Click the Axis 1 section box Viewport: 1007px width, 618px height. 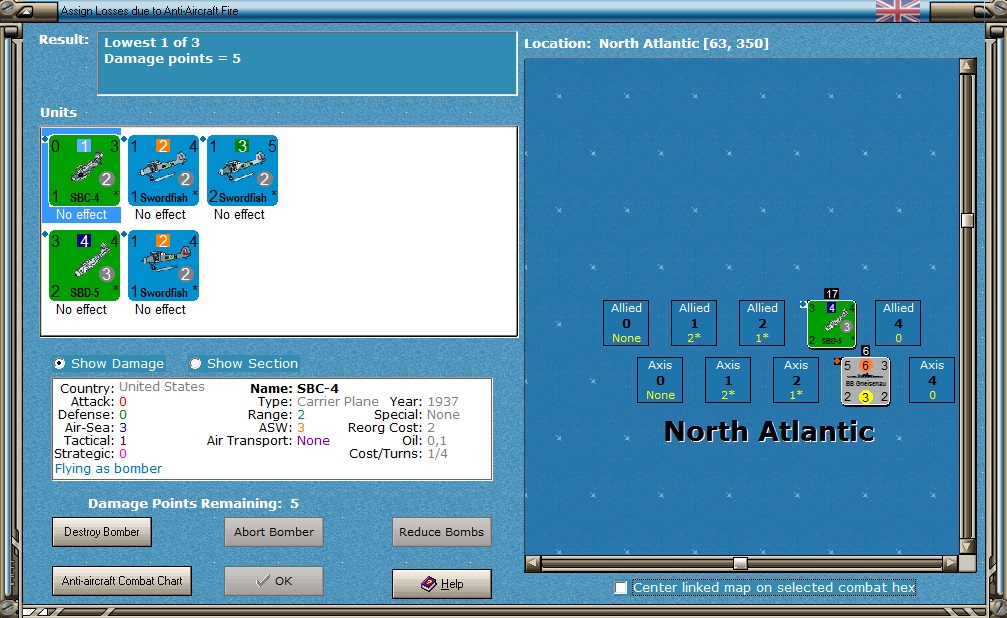728,380
